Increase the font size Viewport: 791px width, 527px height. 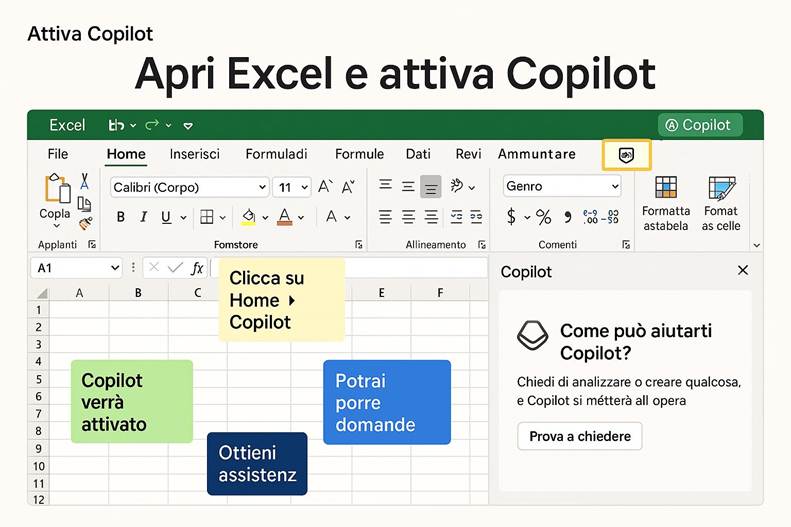tap(325, 187)
